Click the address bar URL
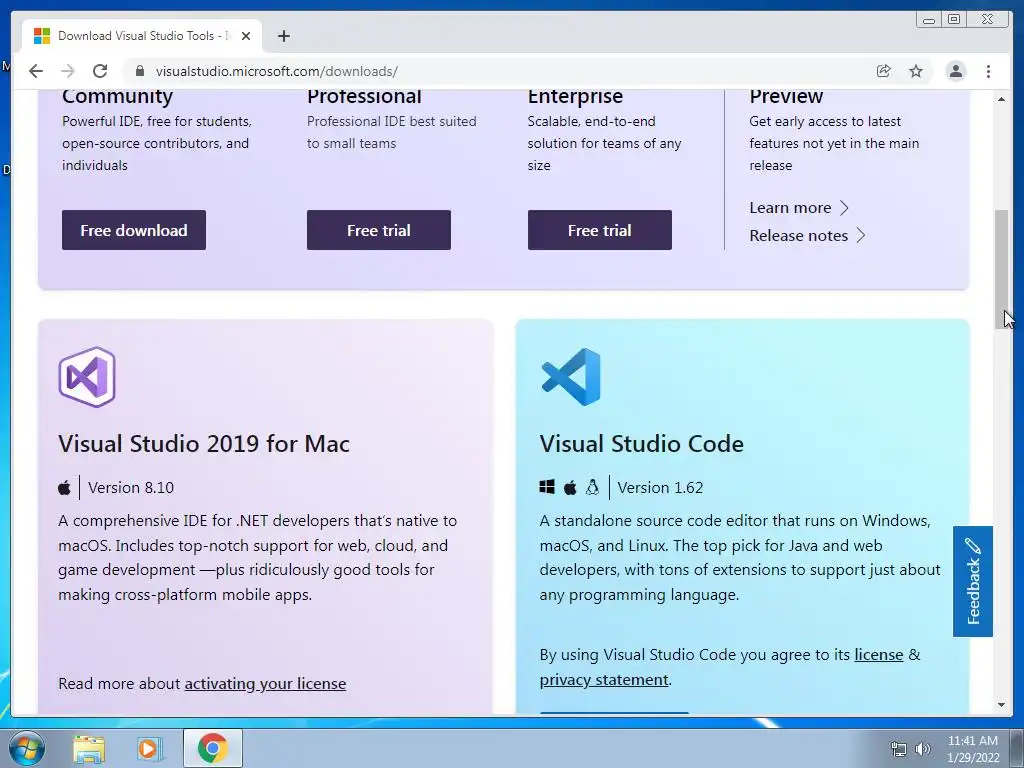This screenshot has width=1024, height=768. coord(276,71)
